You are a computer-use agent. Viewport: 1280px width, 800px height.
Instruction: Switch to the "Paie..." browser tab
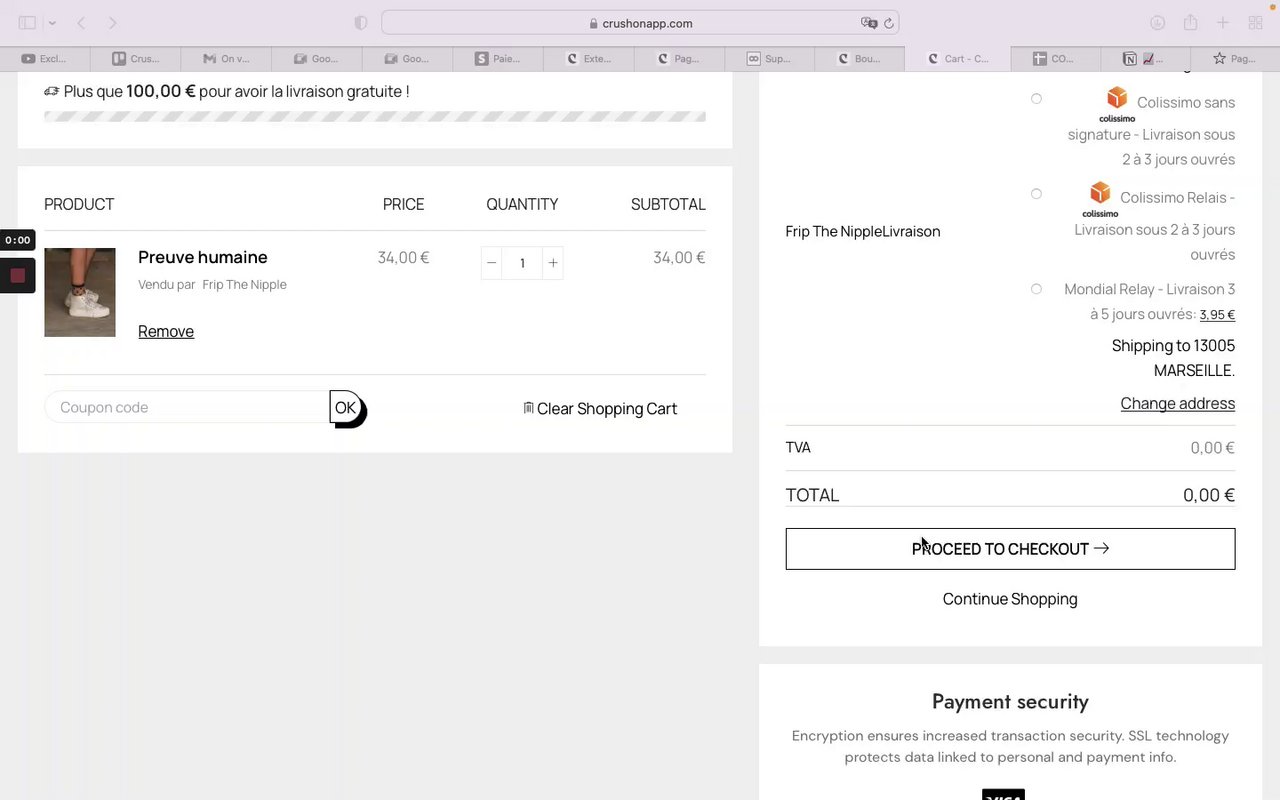[498, 59]
